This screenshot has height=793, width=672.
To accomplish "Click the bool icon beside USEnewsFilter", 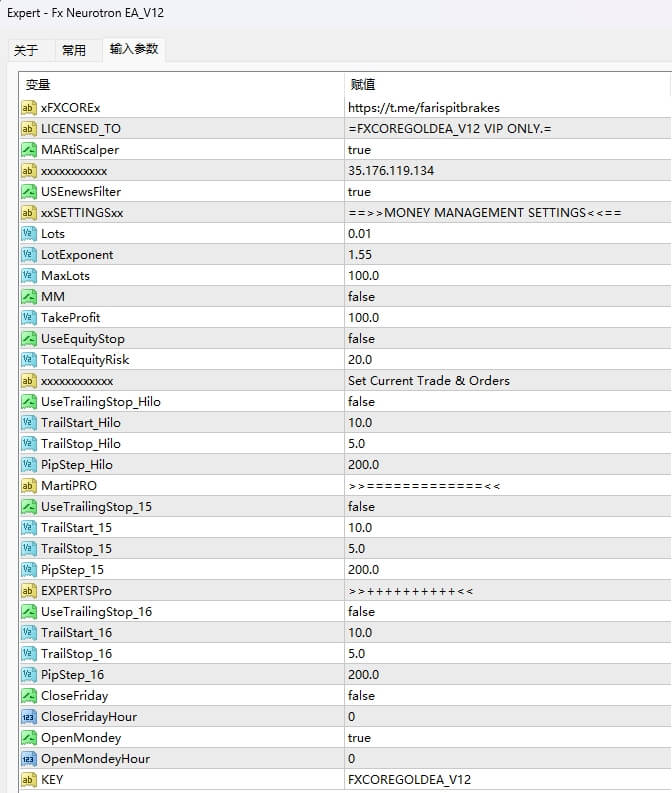I will click(x=29, y=192).
